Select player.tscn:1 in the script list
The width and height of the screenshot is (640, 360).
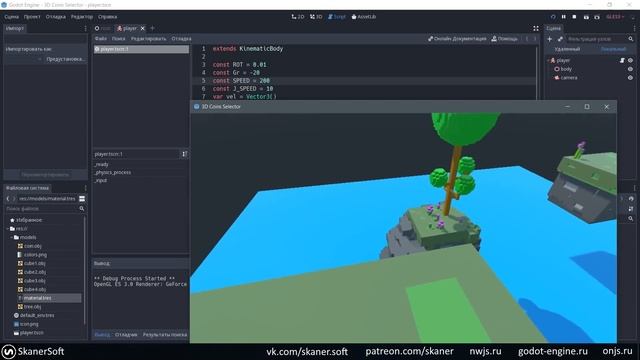(141, 49)
